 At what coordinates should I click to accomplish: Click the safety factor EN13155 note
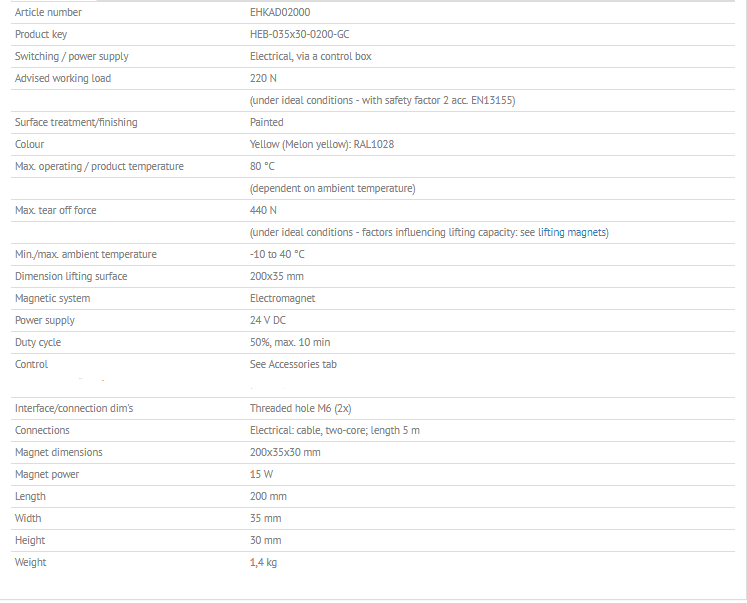[x=383, y=100]
